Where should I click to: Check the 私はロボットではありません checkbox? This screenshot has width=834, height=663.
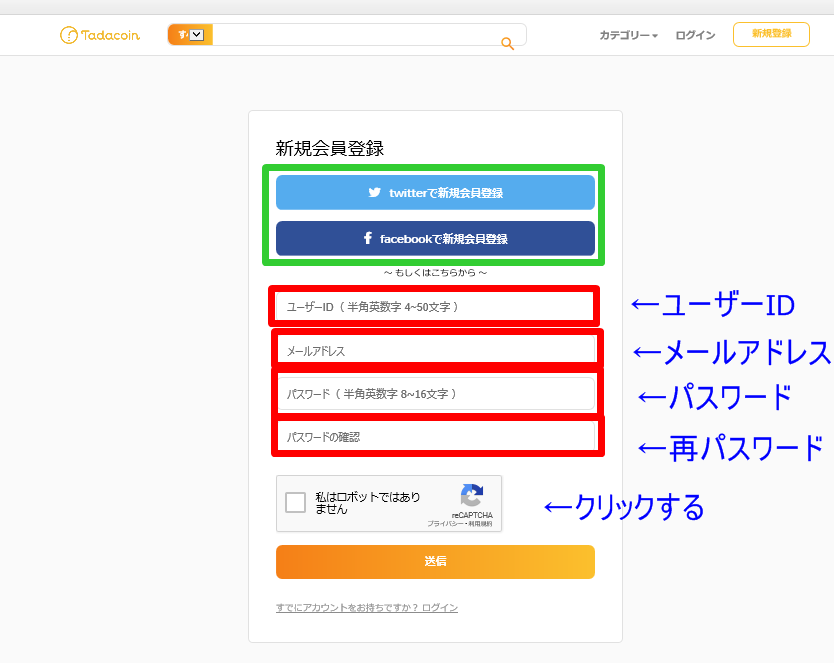pos(295,503)
